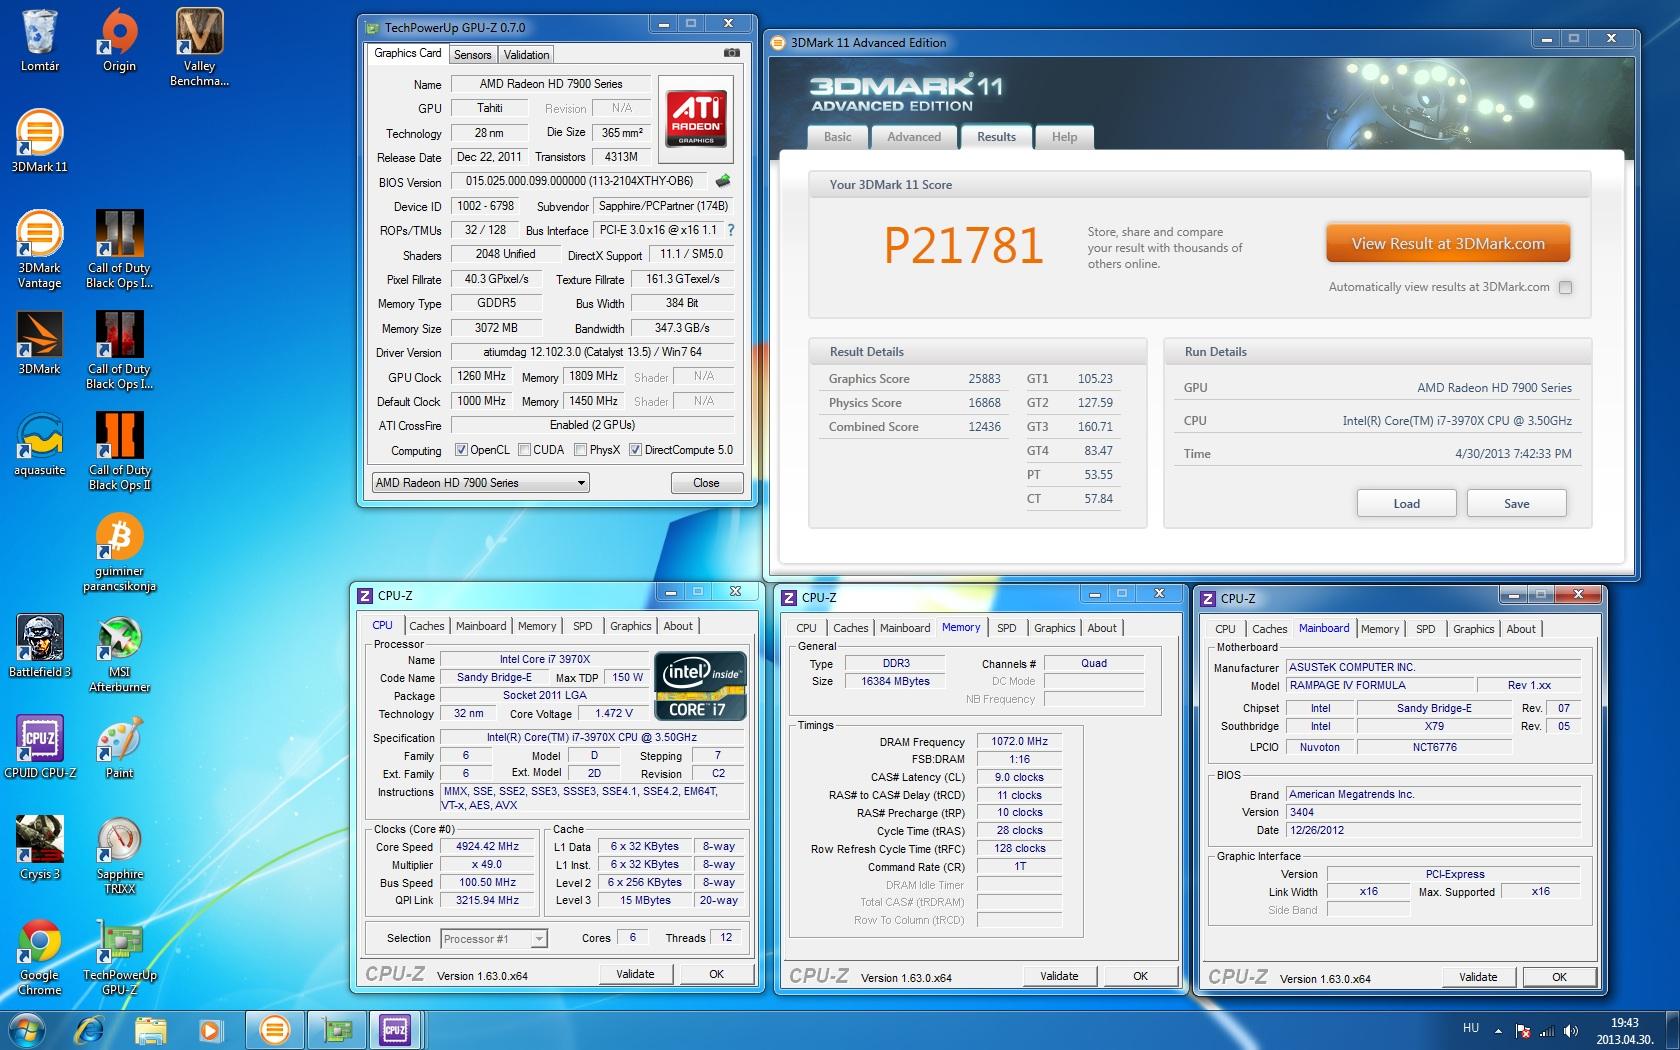The height and width of the screenshot is (1050, 1680).
Task: Open the MSI Afterburner desktop icon
Action: point(119,654)
